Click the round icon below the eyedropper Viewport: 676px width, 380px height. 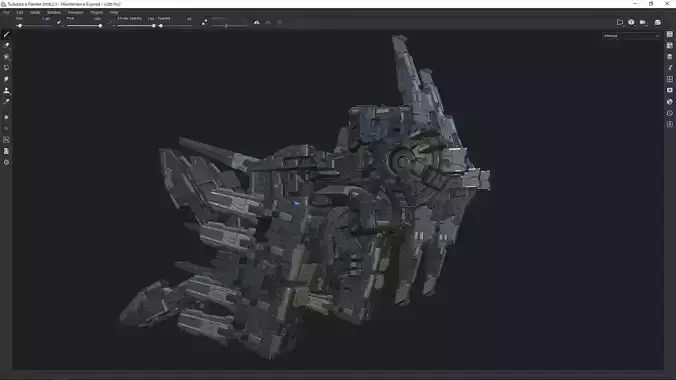pos(6,117)
